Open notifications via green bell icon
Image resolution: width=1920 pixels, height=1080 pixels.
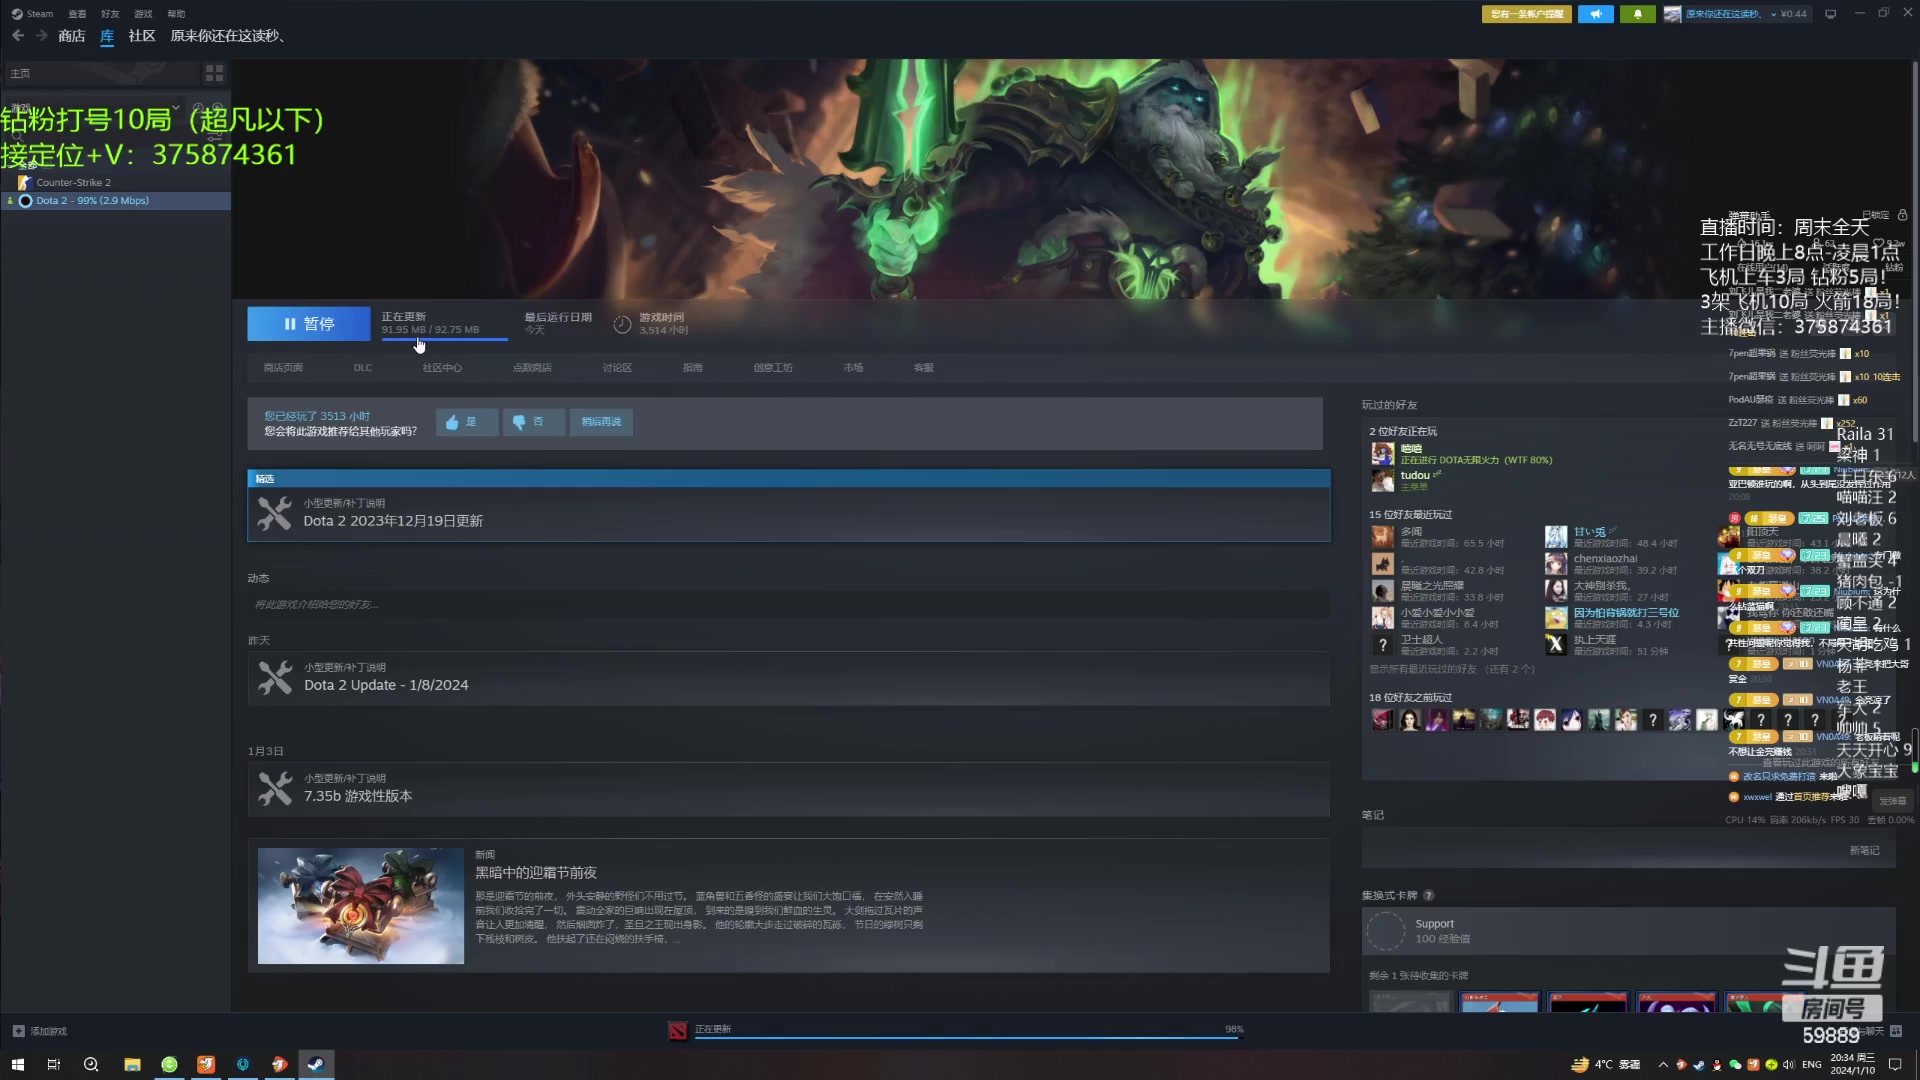[x=1638, y=14]
